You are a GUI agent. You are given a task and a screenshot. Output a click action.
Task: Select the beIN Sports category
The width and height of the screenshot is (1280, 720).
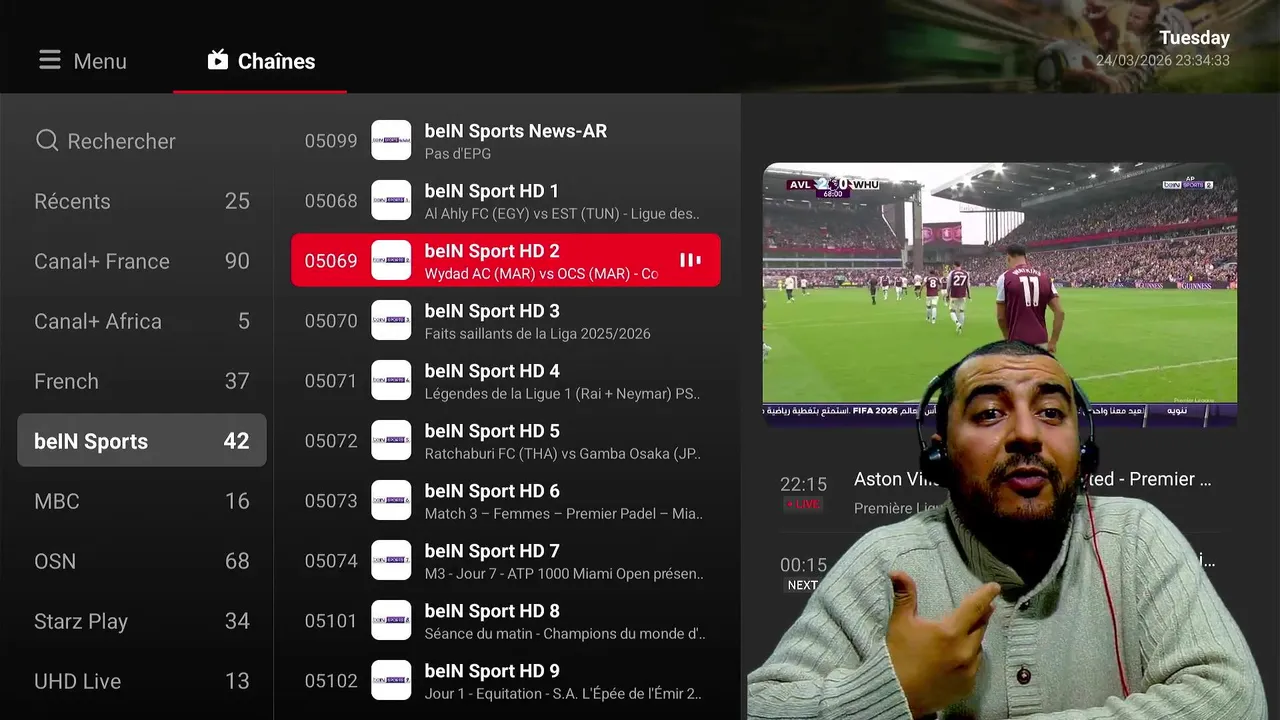142,441
